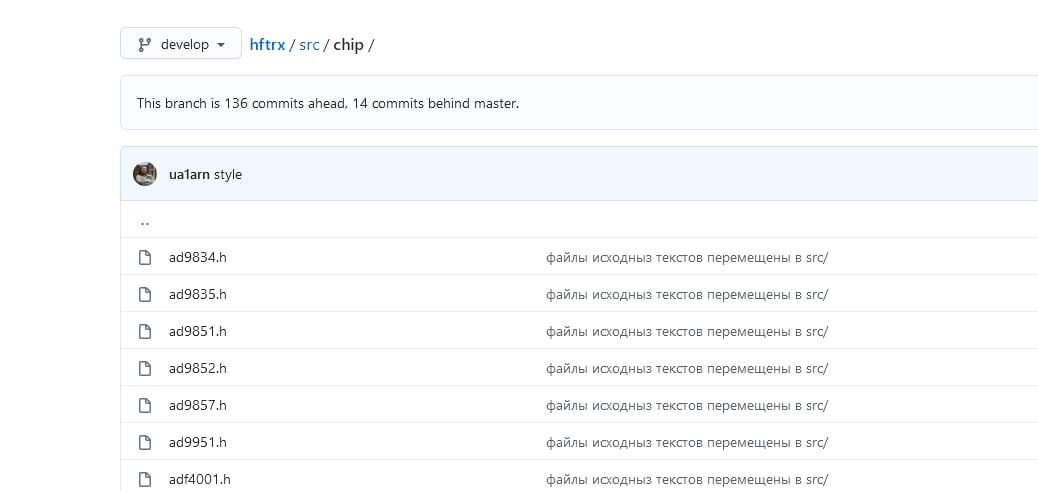The height and width of the screenshot is (491, 1038).
Task: Click file icon beside ad9834.h
Action: (x=144, y=257)
